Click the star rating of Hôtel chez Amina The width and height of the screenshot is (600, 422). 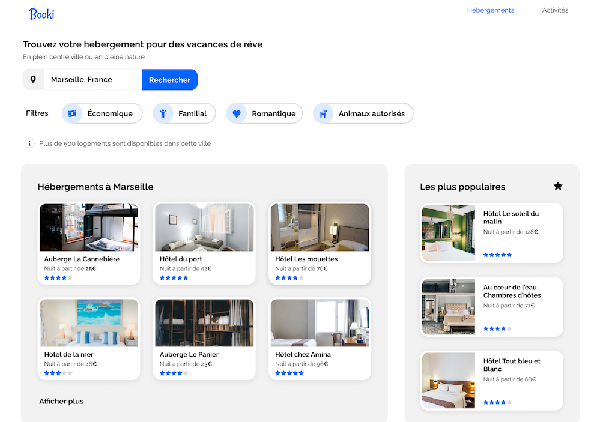tap(289, 373)
